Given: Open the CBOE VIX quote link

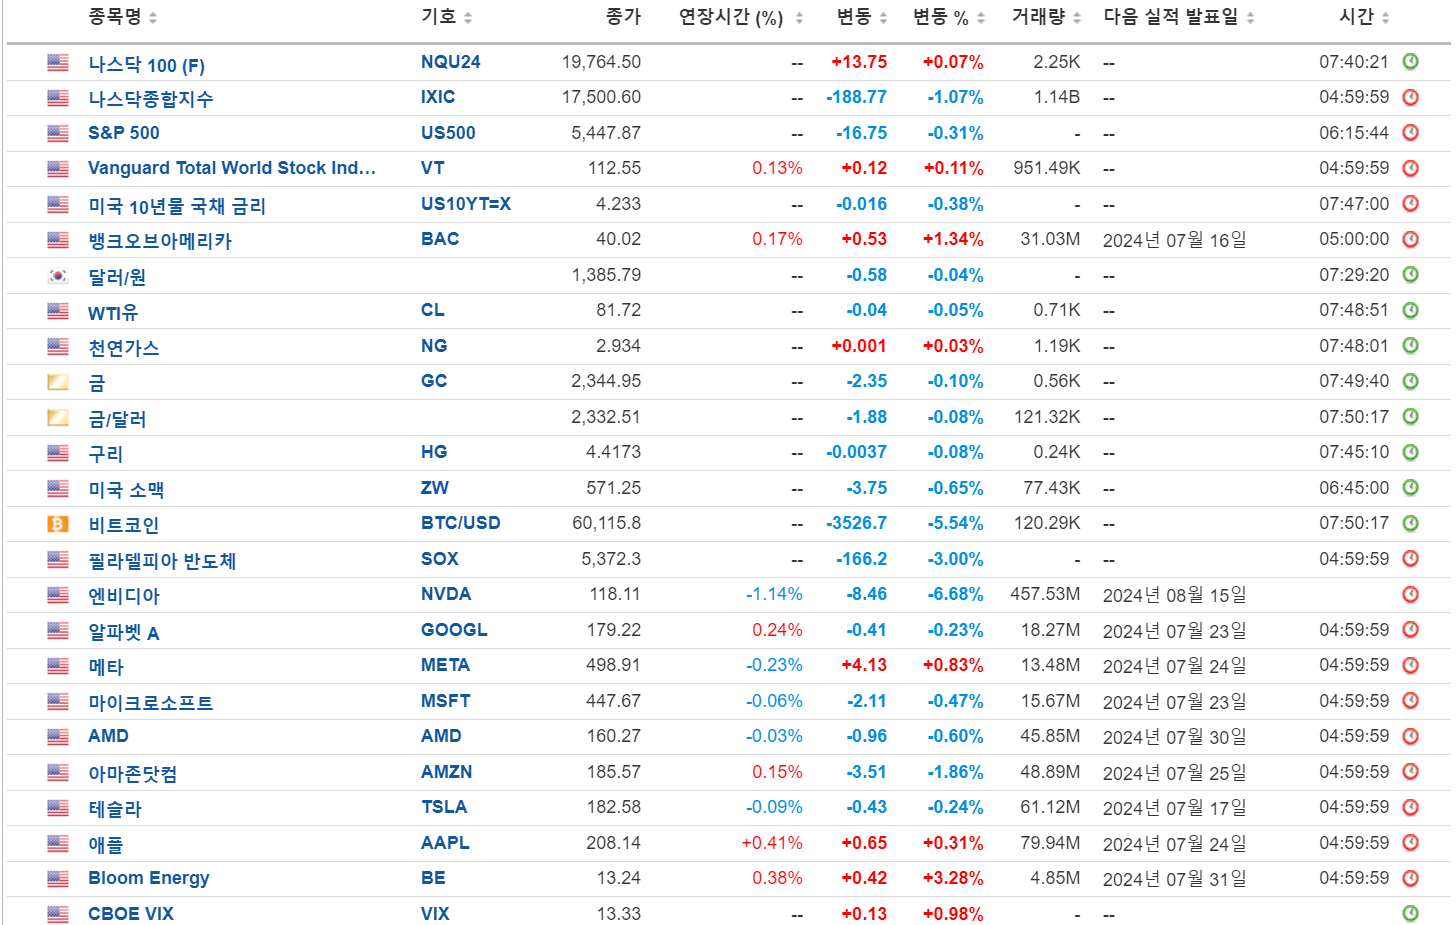Looking at the screenshot, I should pos(131,914).
